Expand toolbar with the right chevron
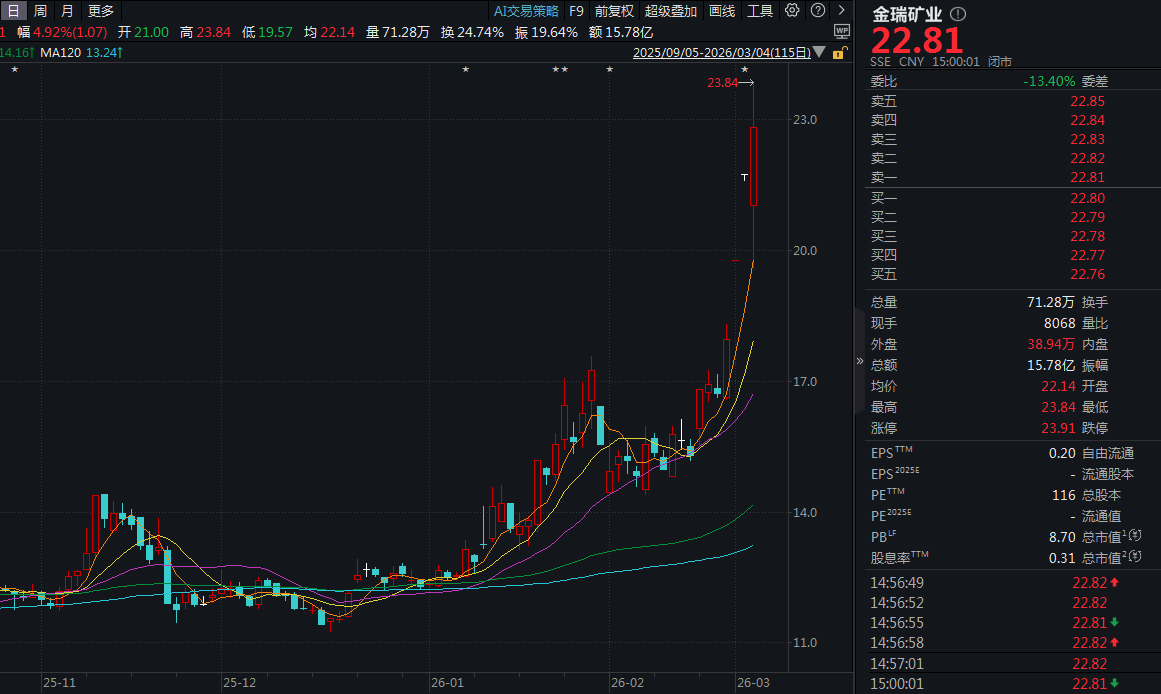The height and width of the screenshot is (694, 1161). (840, 11)
